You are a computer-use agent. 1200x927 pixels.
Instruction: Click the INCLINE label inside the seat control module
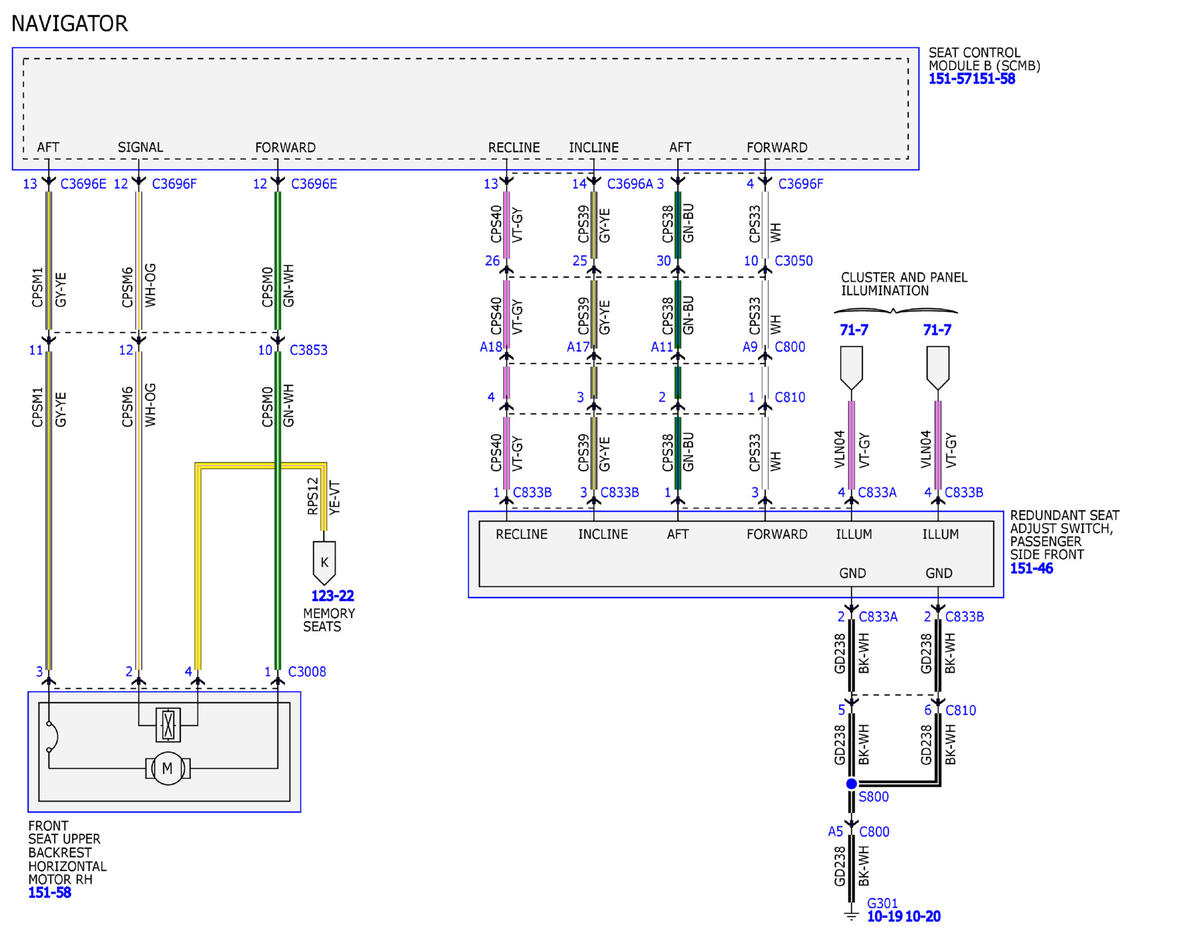(x=594, y=147)
